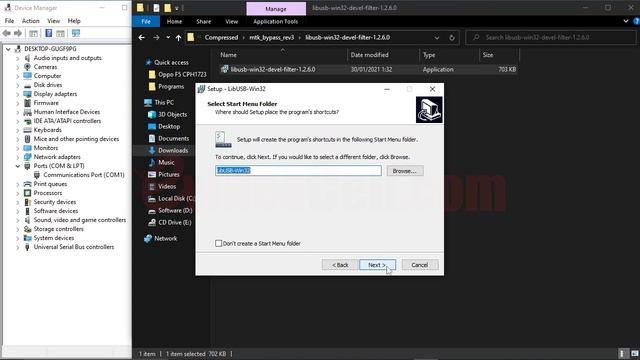The width and height of the screenshot is (640, 360).
Task: Open Application Tools tab
Action: [x=276, y=22]
